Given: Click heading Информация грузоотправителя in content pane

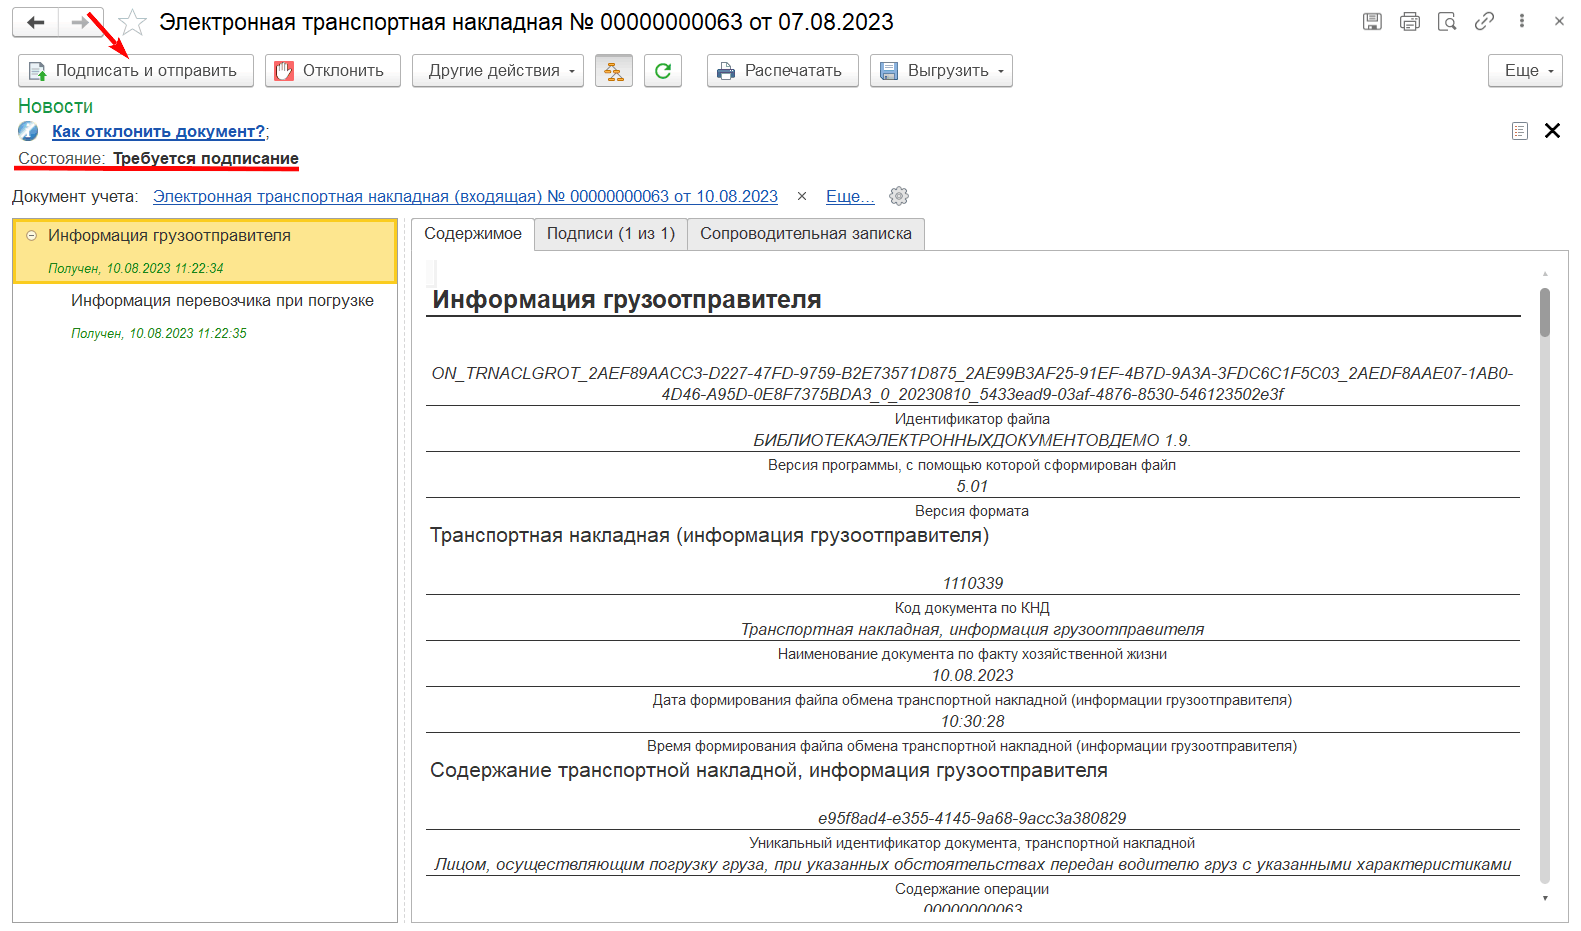Looking at the screenshot, I should [627, 300].
